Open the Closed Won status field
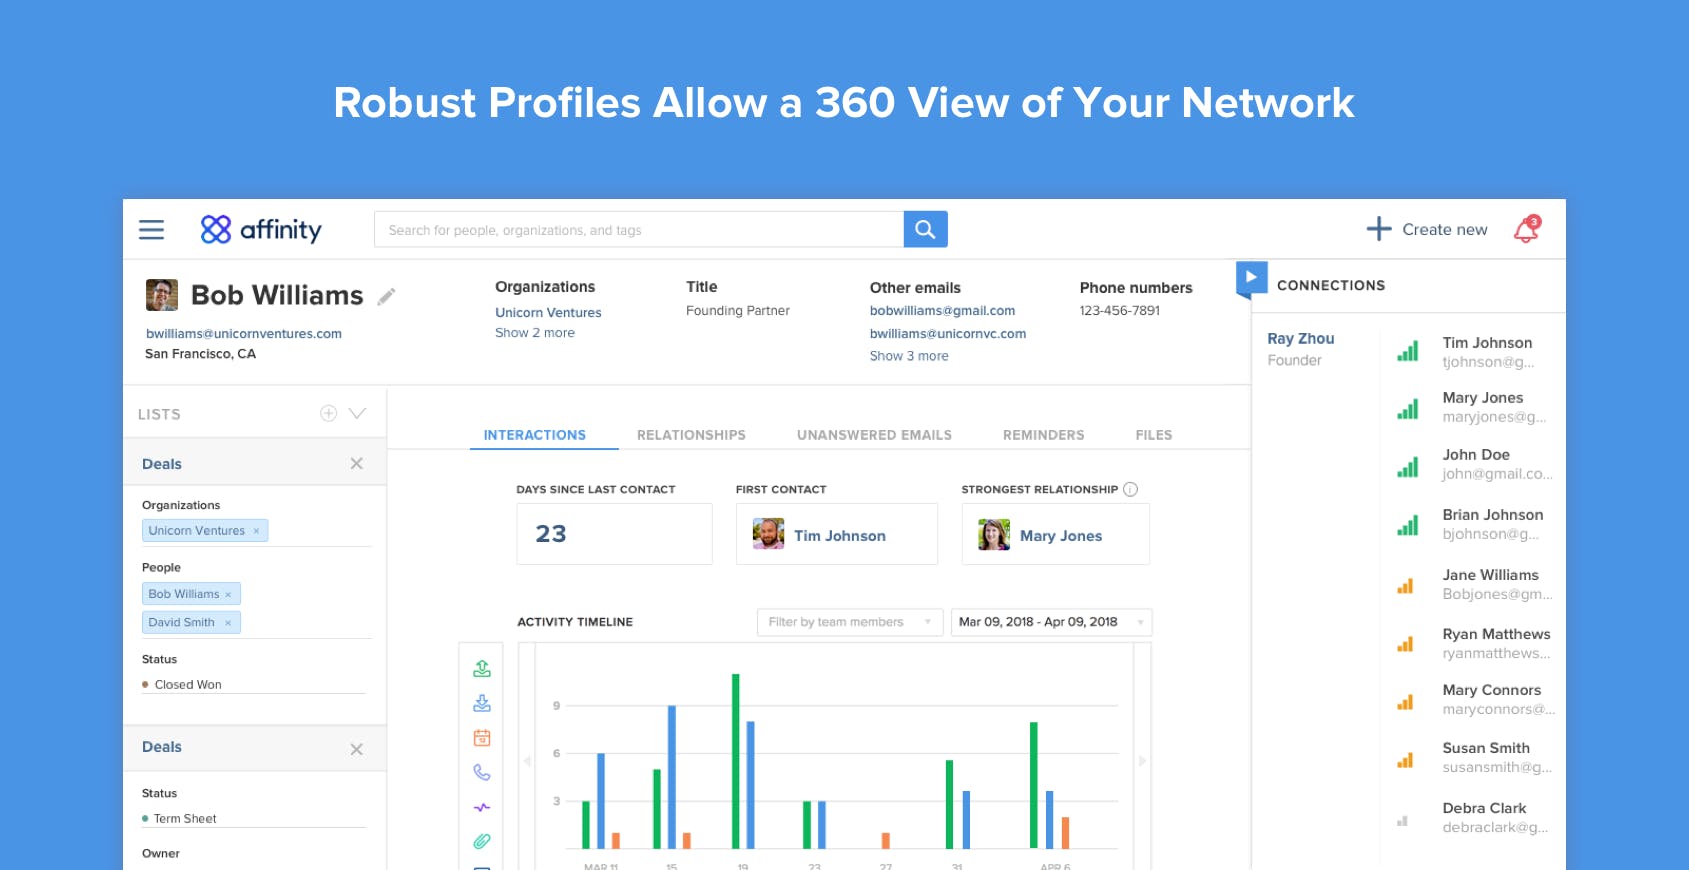1689x870 pixels. (x=254, y=685)
